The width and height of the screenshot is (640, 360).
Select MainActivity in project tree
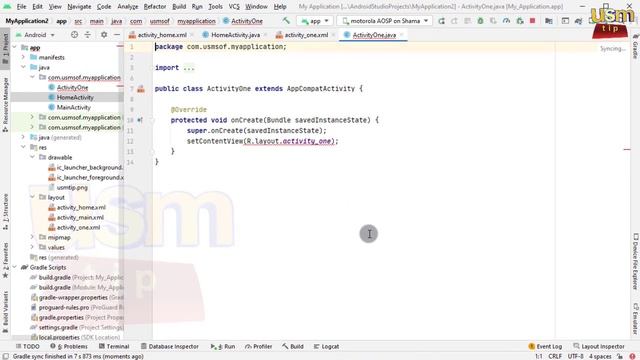click(73, 107)
